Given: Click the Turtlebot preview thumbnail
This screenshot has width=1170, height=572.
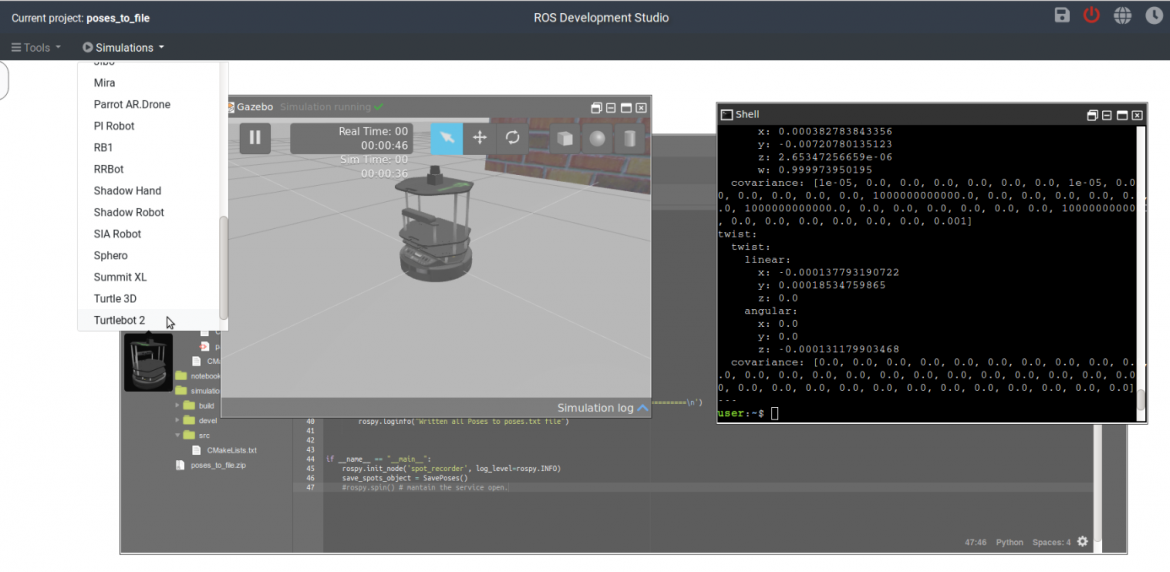Looking at the screenshot, I should (x=148, y=362).
